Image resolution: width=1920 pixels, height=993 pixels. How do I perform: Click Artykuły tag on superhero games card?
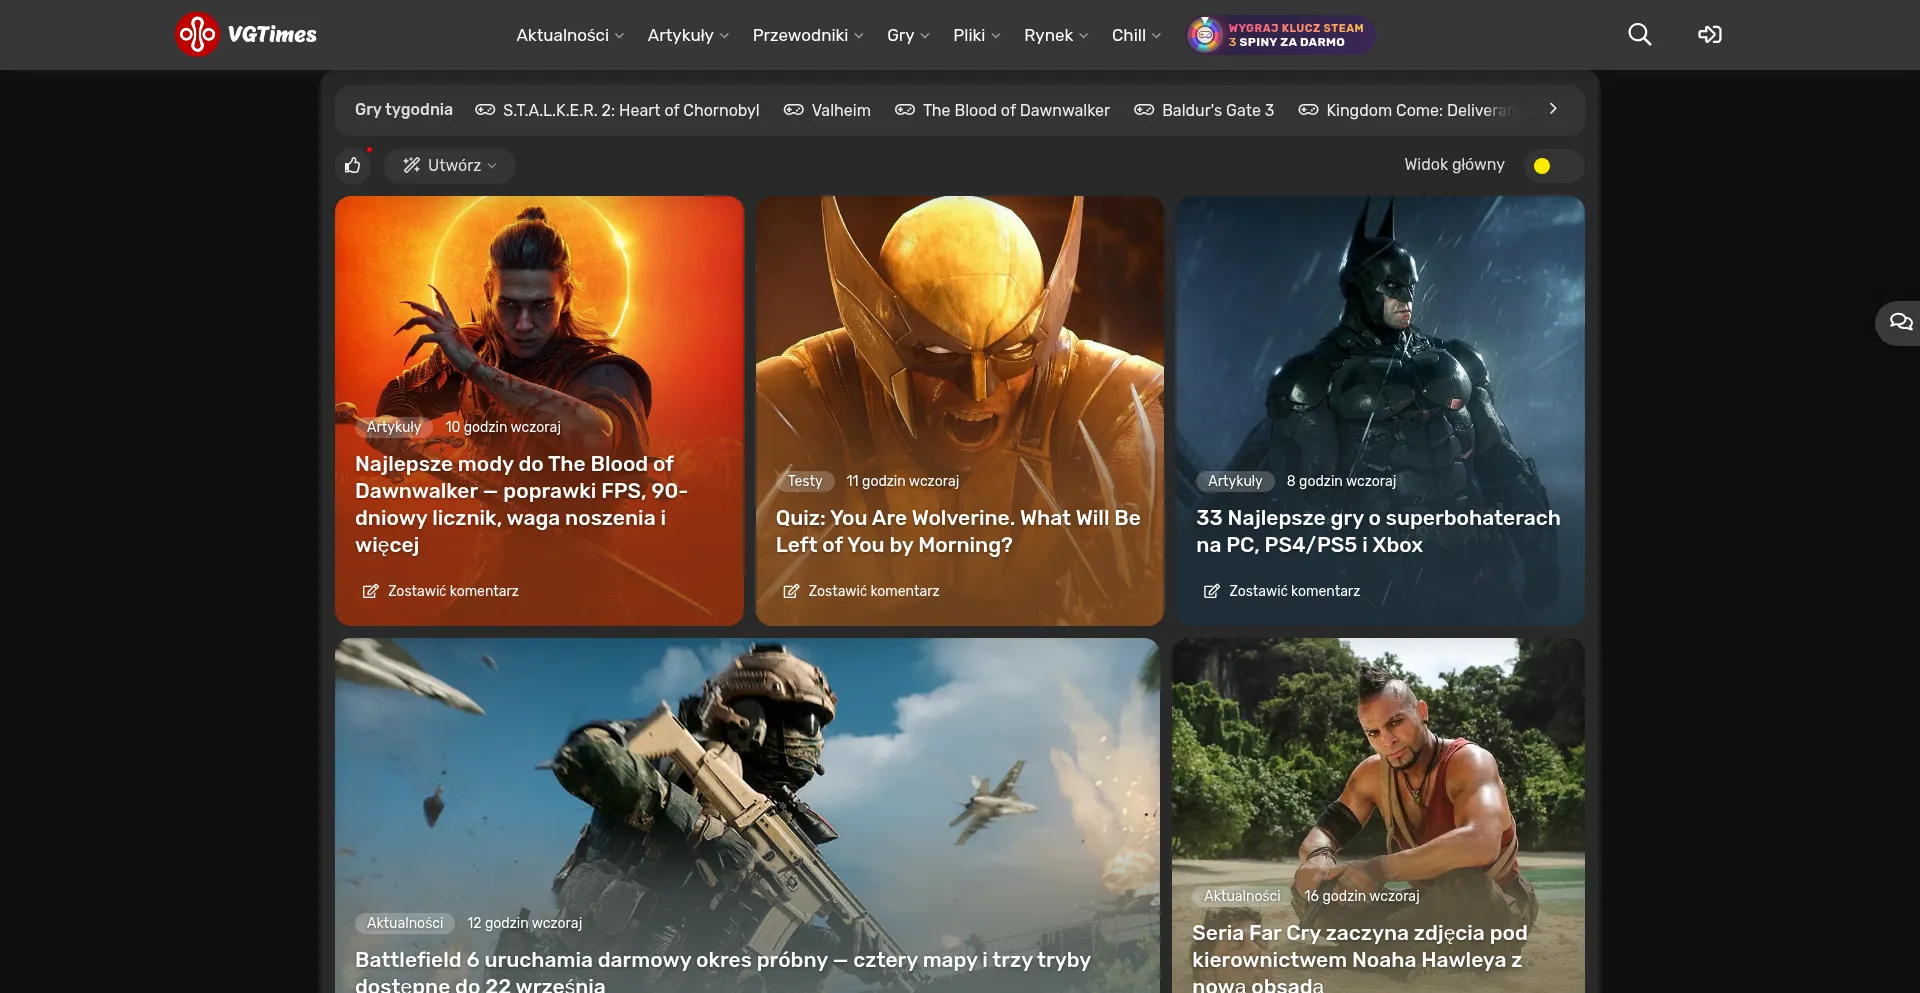(x=1235, y=481)
